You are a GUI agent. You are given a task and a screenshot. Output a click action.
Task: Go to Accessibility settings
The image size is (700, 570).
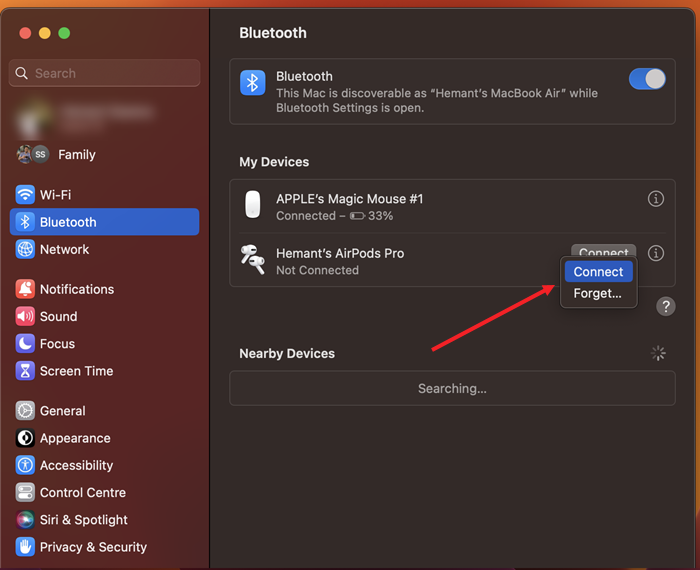(x=76, y=465)
